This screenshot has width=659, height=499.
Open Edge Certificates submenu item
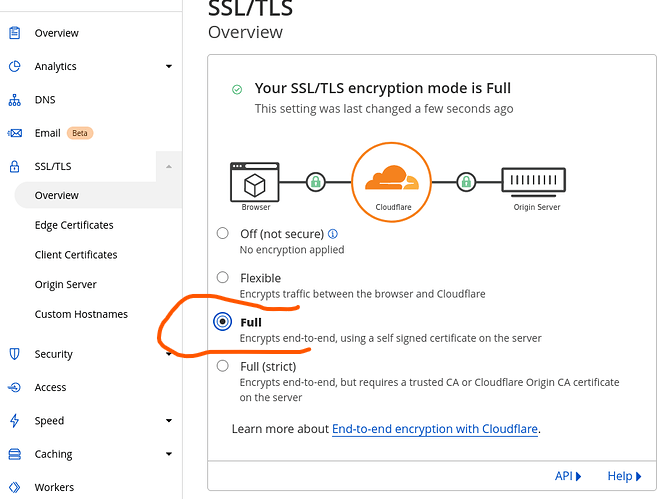[74, 225]
